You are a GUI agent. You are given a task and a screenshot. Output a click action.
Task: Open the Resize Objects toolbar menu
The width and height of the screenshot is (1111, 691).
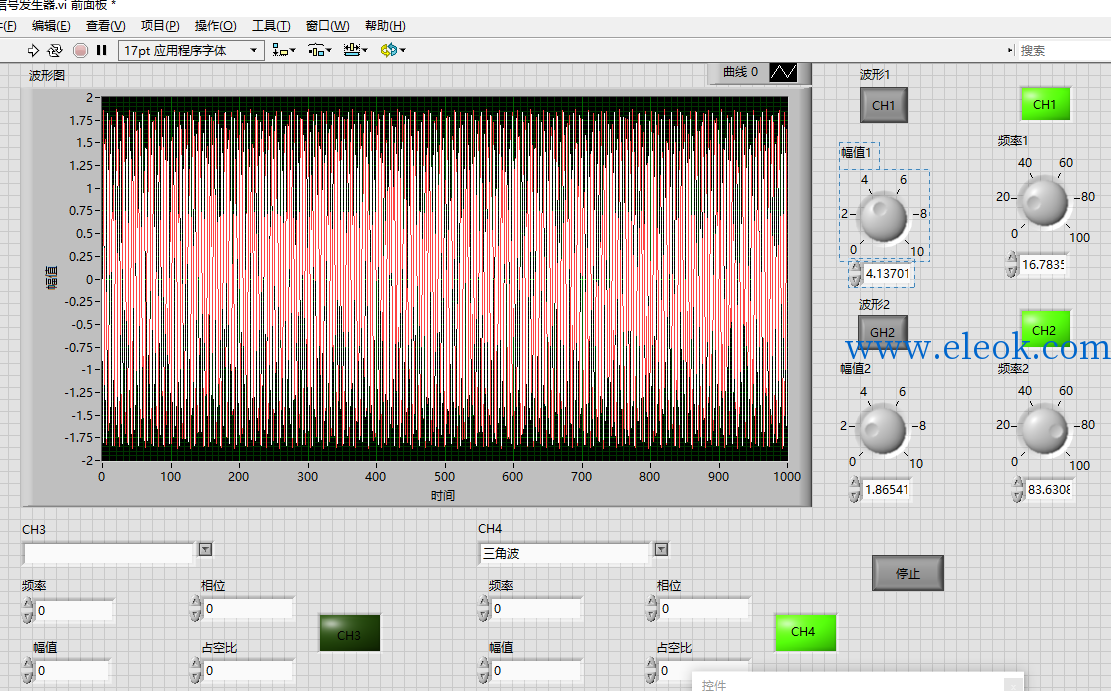[356, 50]
